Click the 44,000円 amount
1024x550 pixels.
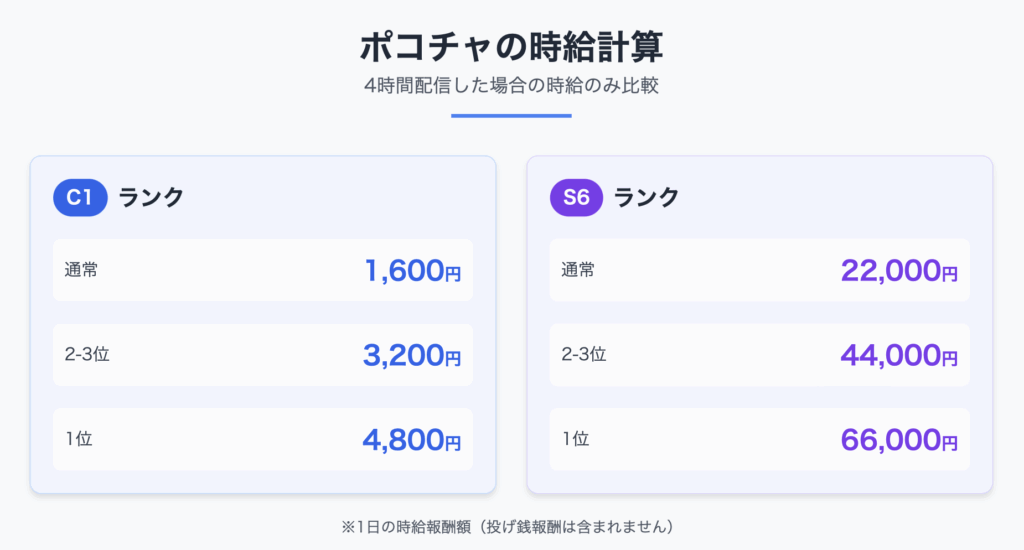coord(899,355)
